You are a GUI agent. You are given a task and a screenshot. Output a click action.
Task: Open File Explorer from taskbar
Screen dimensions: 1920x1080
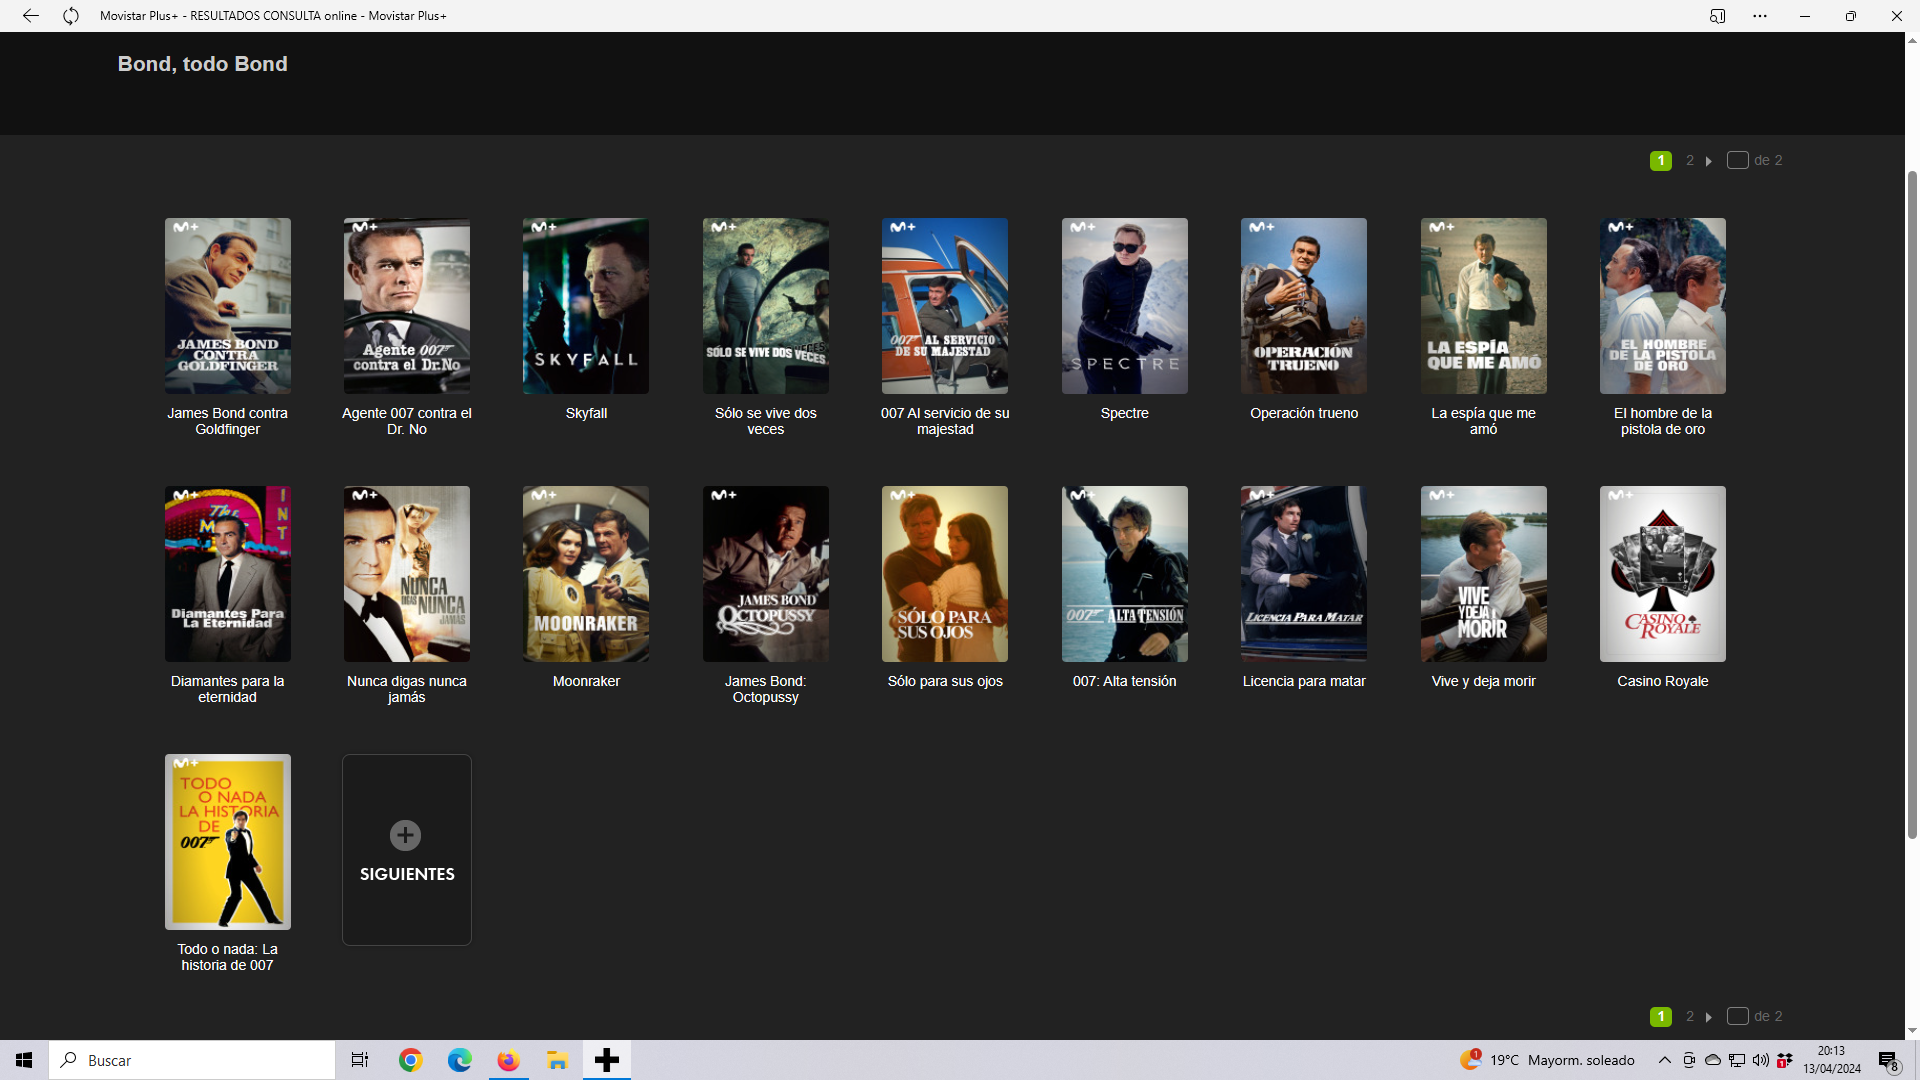[557, 1060]
